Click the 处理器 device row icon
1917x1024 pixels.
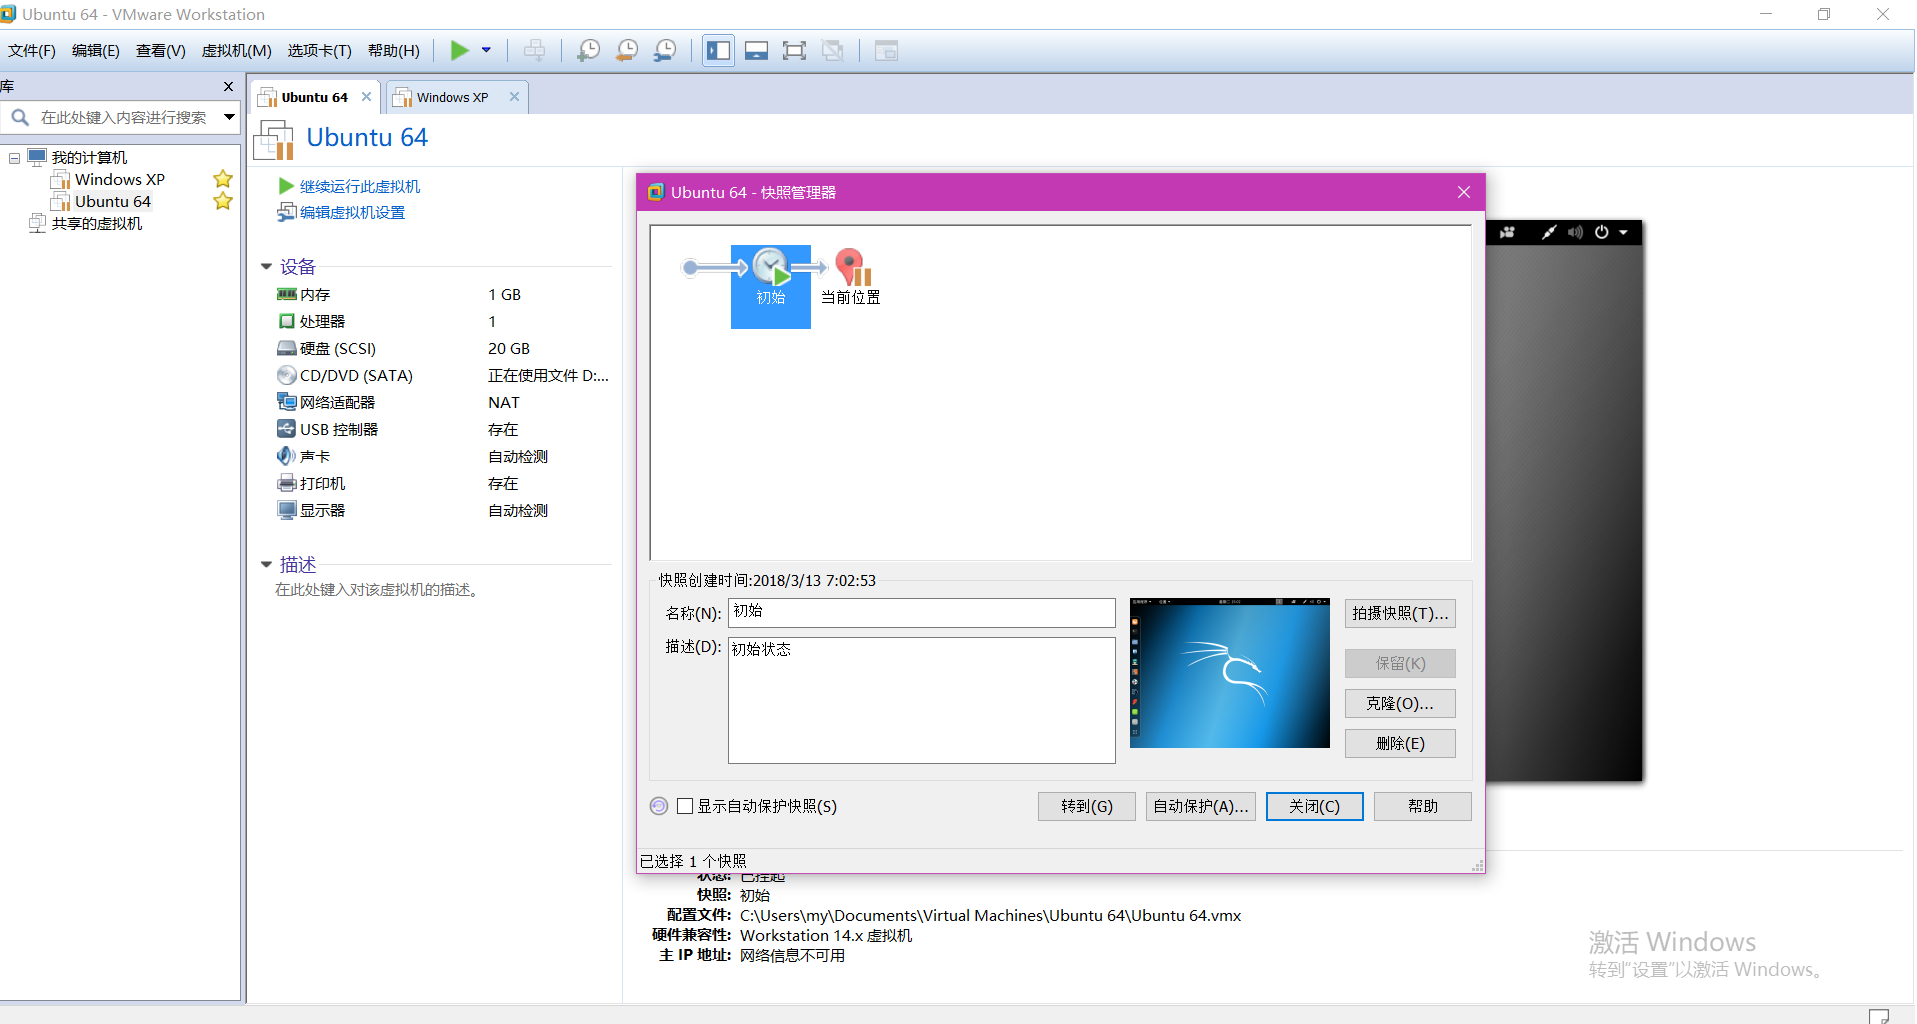pyautogui.click(x=286, y=321)
